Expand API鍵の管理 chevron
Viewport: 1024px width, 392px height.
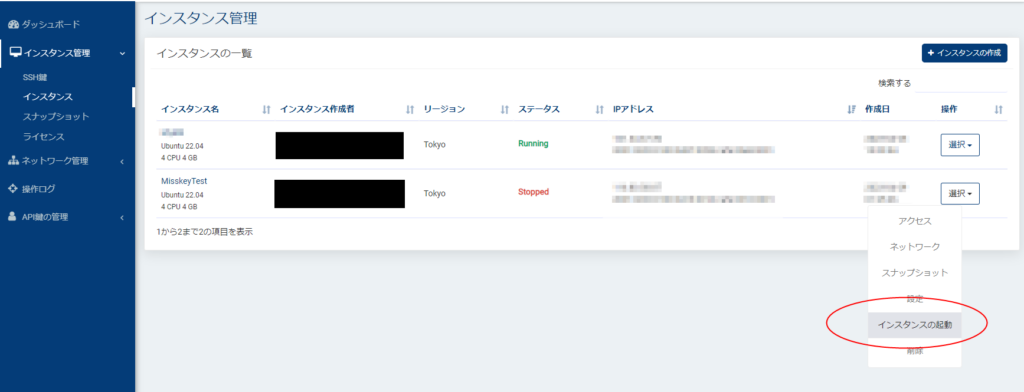(x=123, y=218)
